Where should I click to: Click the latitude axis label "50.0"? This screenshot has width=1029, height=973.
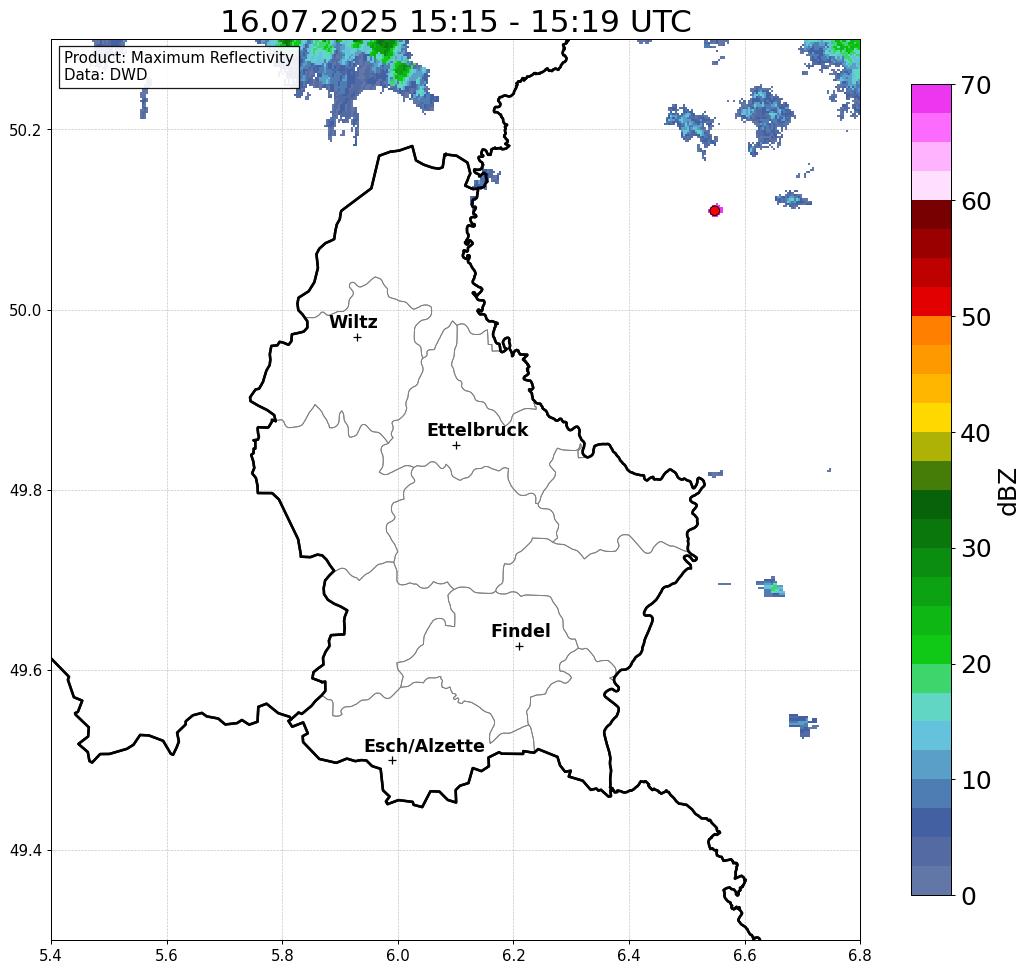[x=25, y=310]
